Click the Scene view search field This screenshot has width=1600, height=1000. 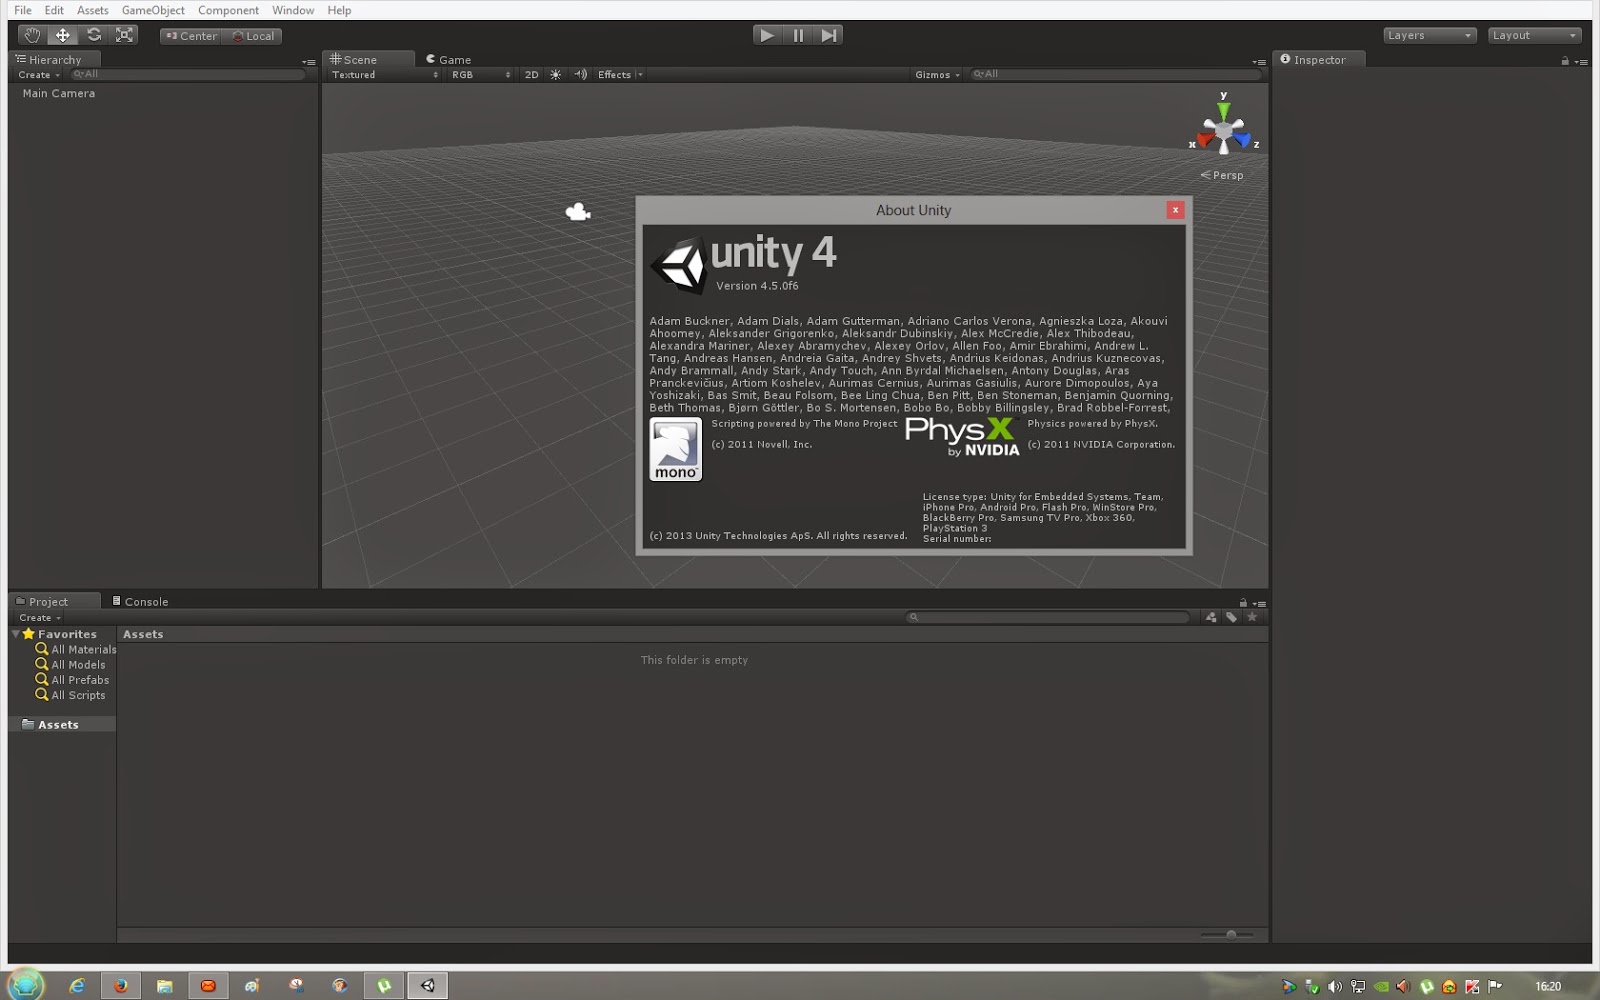1115,74
